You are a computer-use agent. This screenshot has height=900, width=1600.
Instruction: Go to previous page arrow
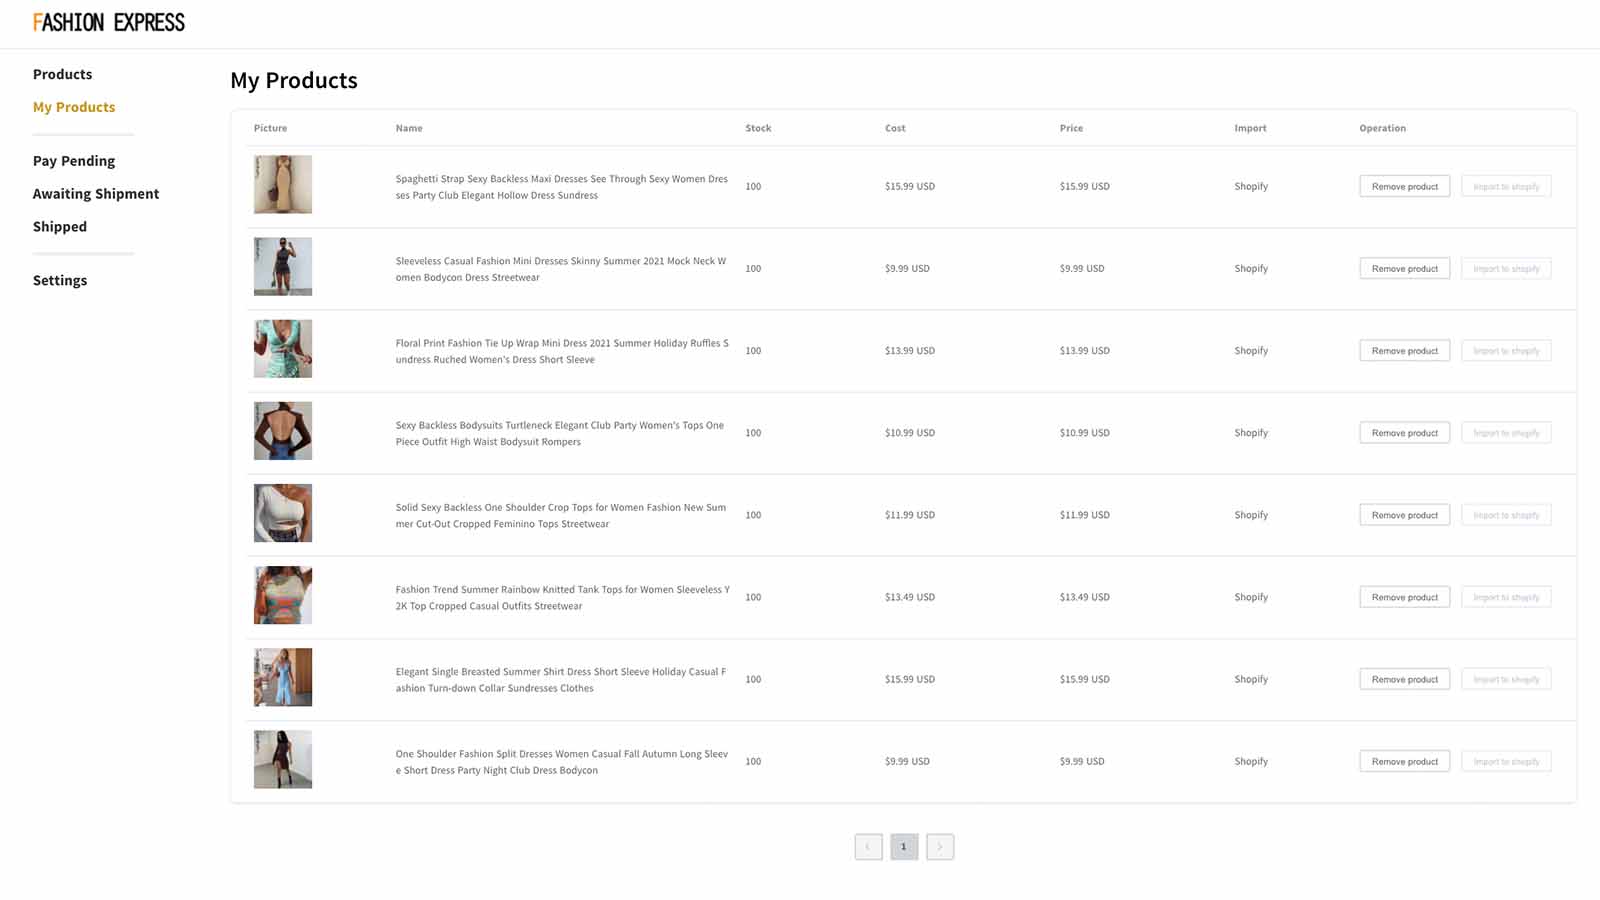[868, 847]
